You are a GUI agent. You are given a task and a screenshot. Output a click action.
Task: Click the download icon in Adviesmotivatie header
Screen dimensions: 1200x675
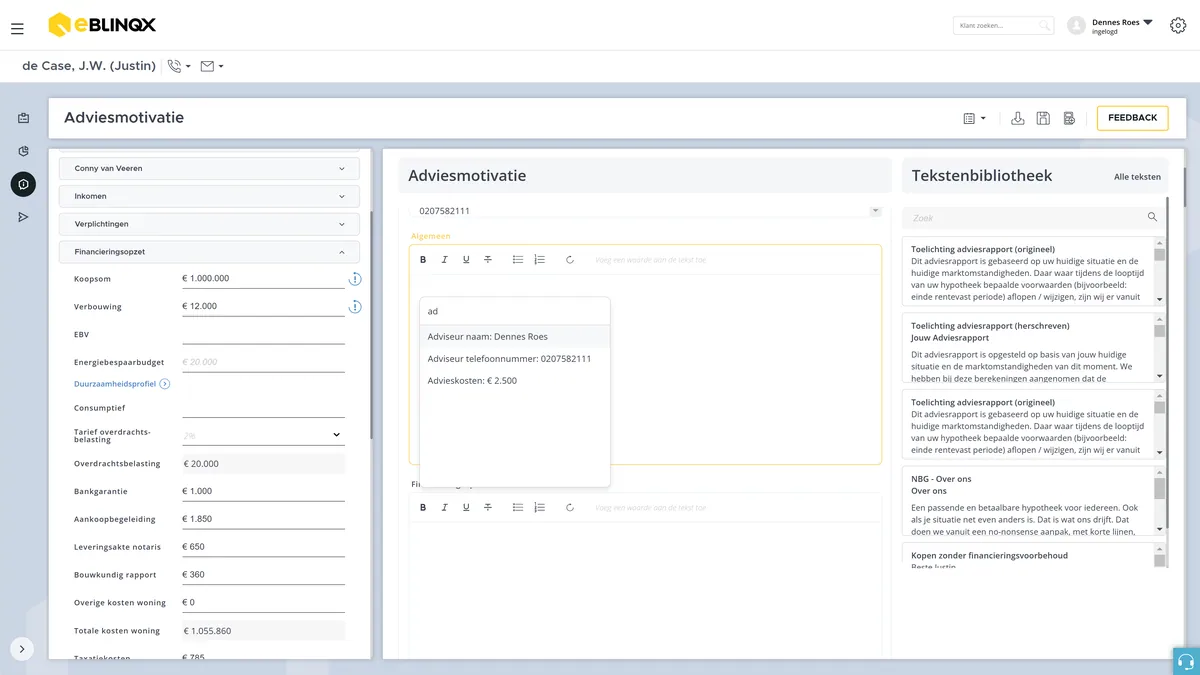pos(1017,118)
